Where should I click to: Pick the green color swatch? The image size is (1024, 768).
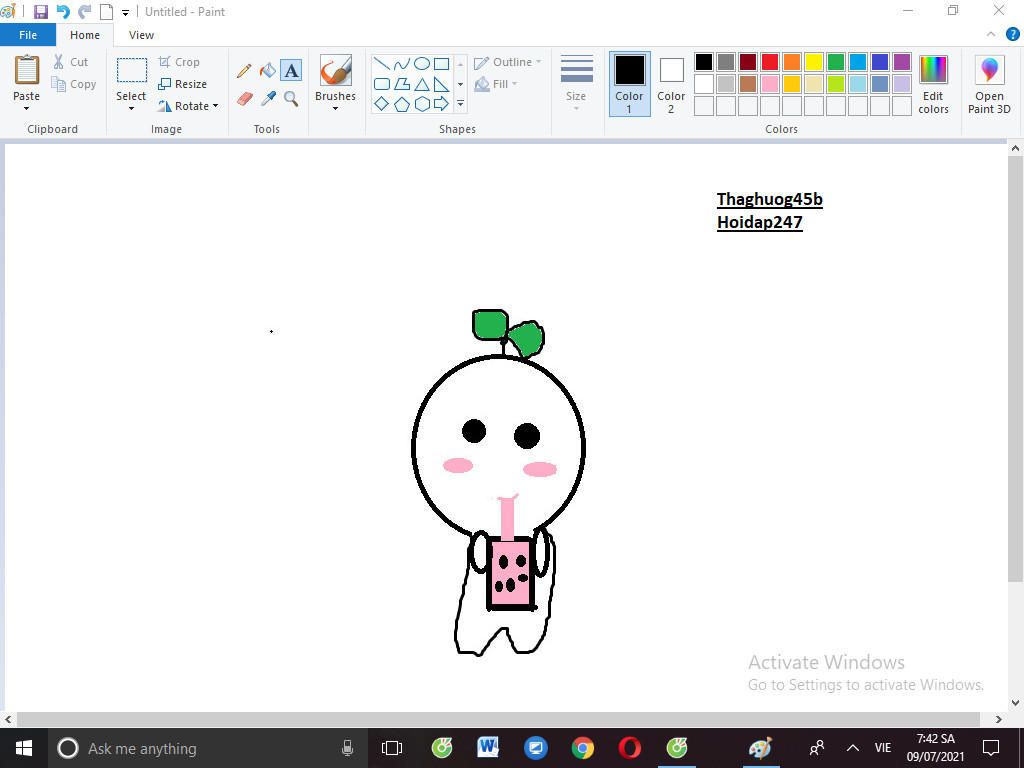[835, 62]
